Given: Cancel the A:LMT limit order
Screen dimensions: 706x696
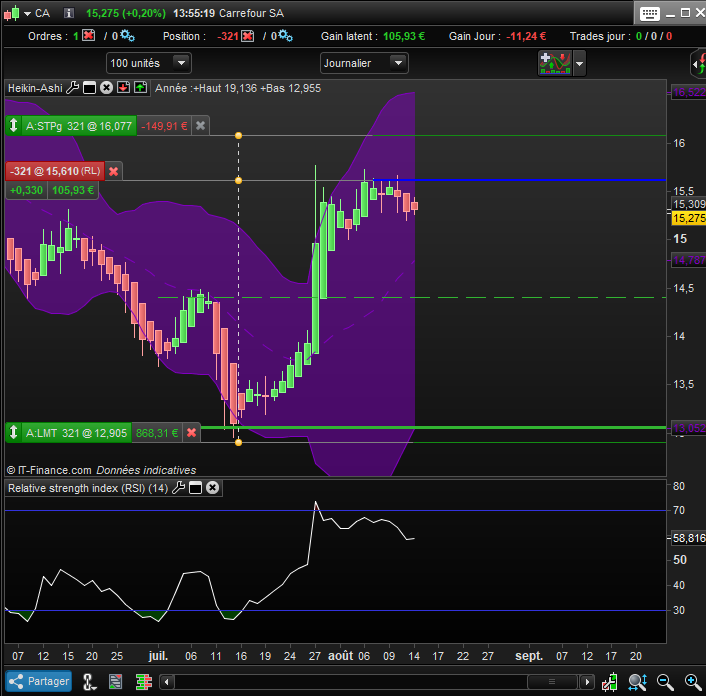Looking at the screenshot, I should (x=191, y=433).
